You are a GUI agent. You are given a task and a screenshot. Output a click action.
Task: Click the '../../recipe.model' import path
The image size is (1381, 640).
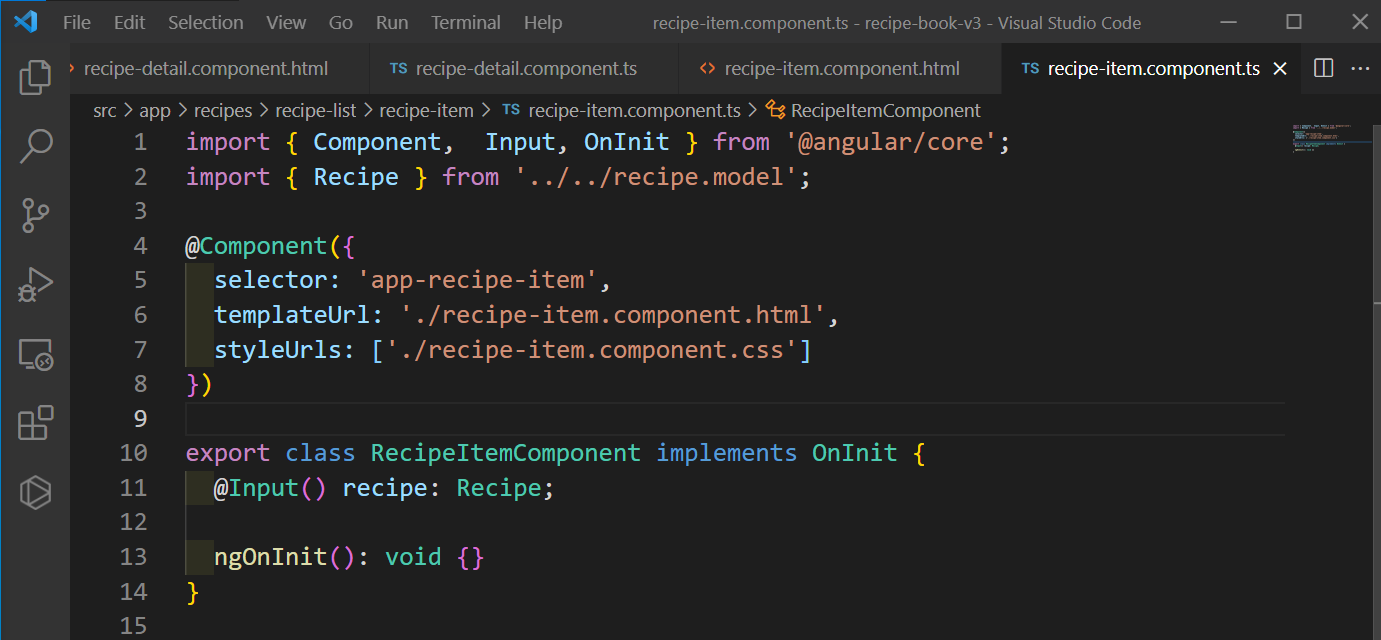pos(655,177)
